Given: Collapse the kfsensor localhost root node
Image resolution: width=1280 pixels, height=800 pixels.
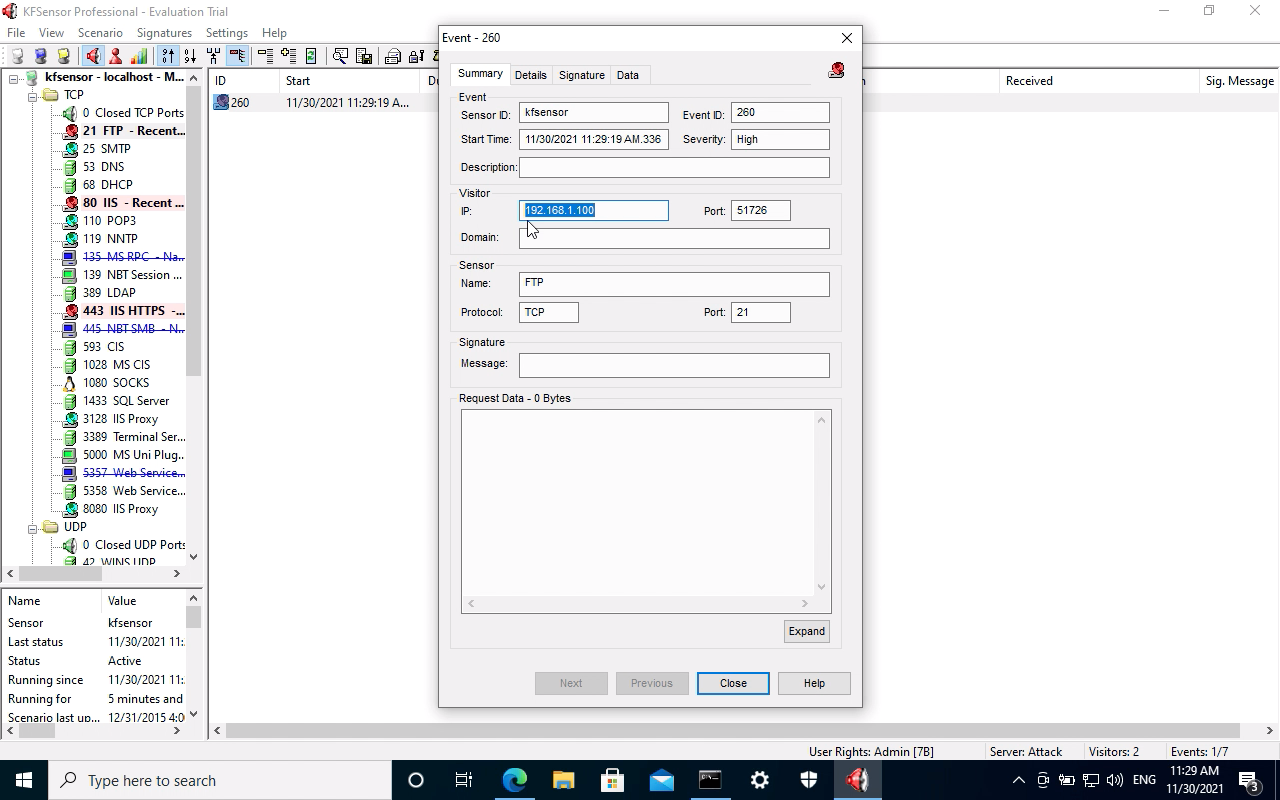Looking at the screenshot, I should 14,77.
